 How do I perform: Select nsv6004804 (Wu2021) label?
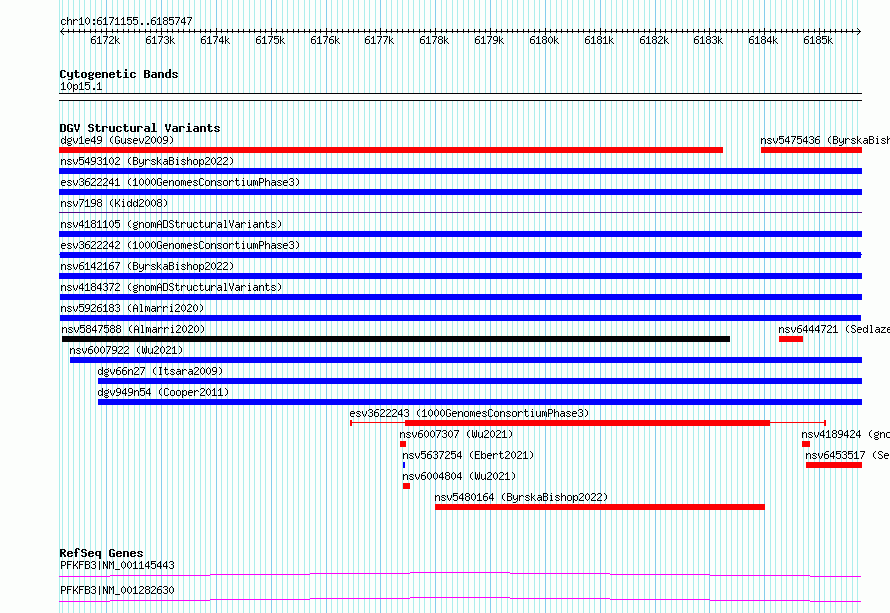click(459, 476)
